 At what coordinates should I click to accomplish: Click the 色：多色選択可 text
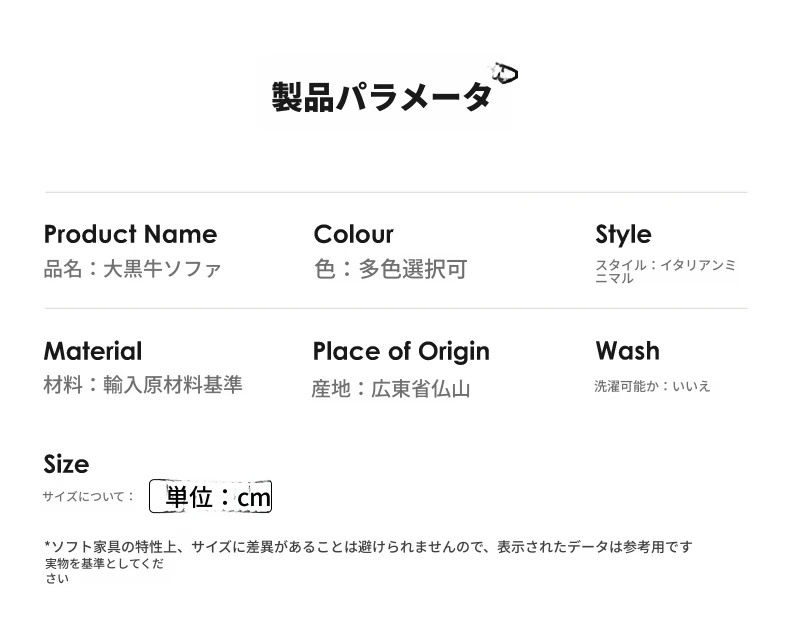[391, 269]
